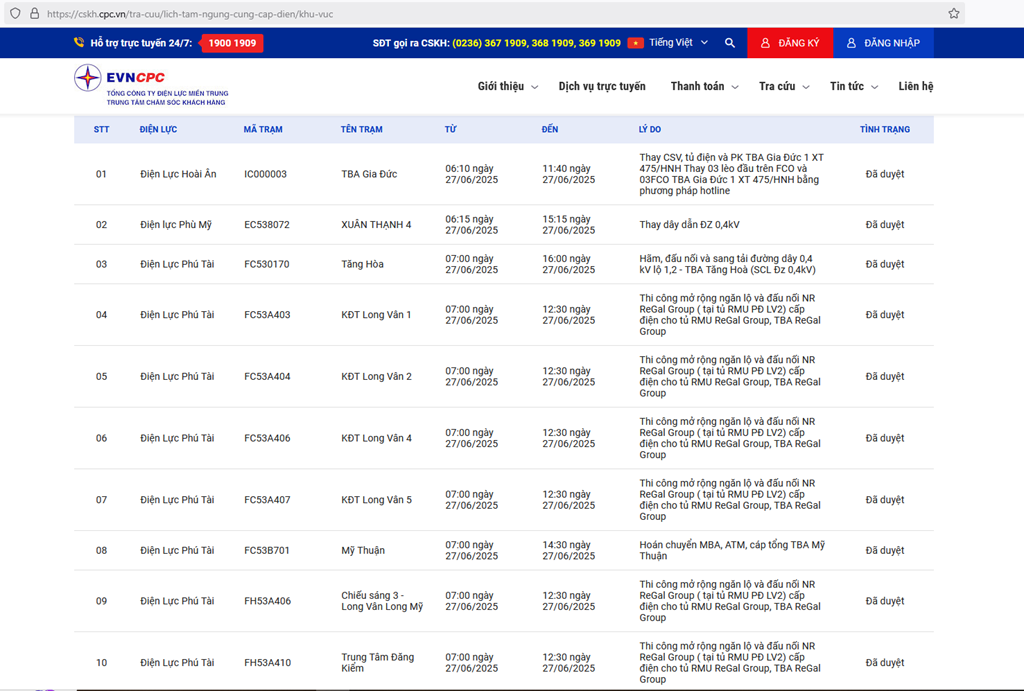Select station code FC53A407

pos(267,500)
